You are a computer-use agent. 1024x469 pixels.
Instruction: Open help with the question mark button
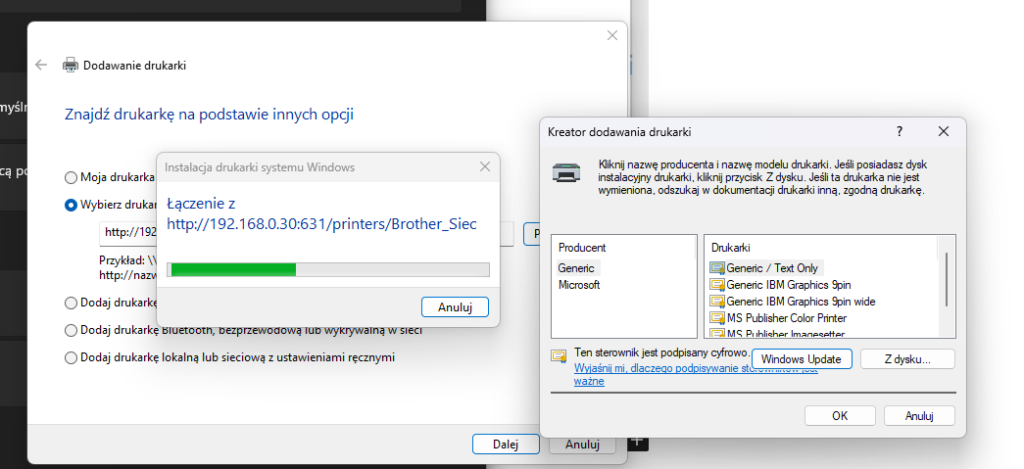[899, 131]
